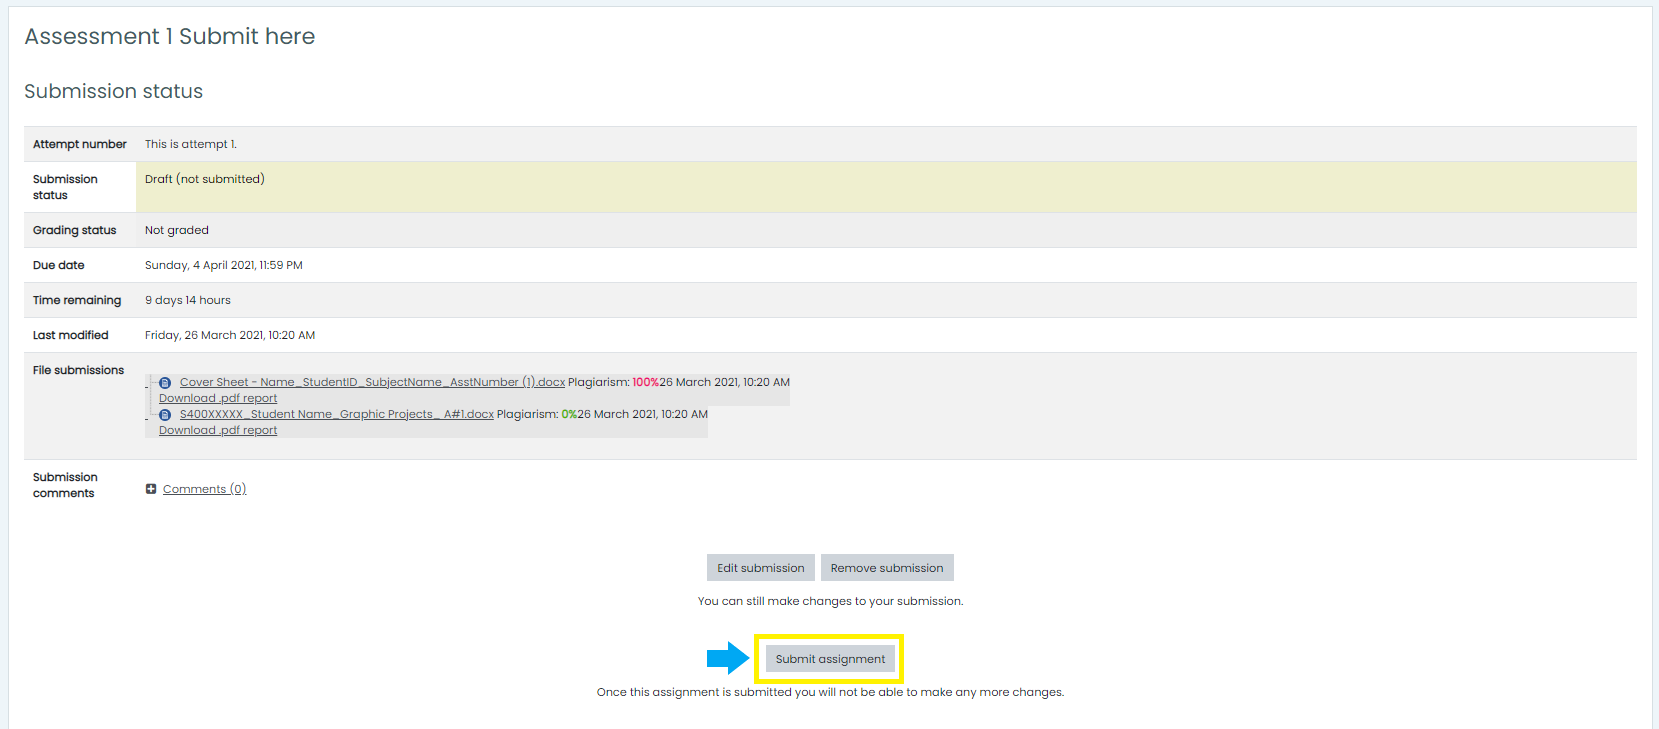Click the 'Grading status' row label
The height and width of the screenshot is (729, 1659).
pos(75,230)
